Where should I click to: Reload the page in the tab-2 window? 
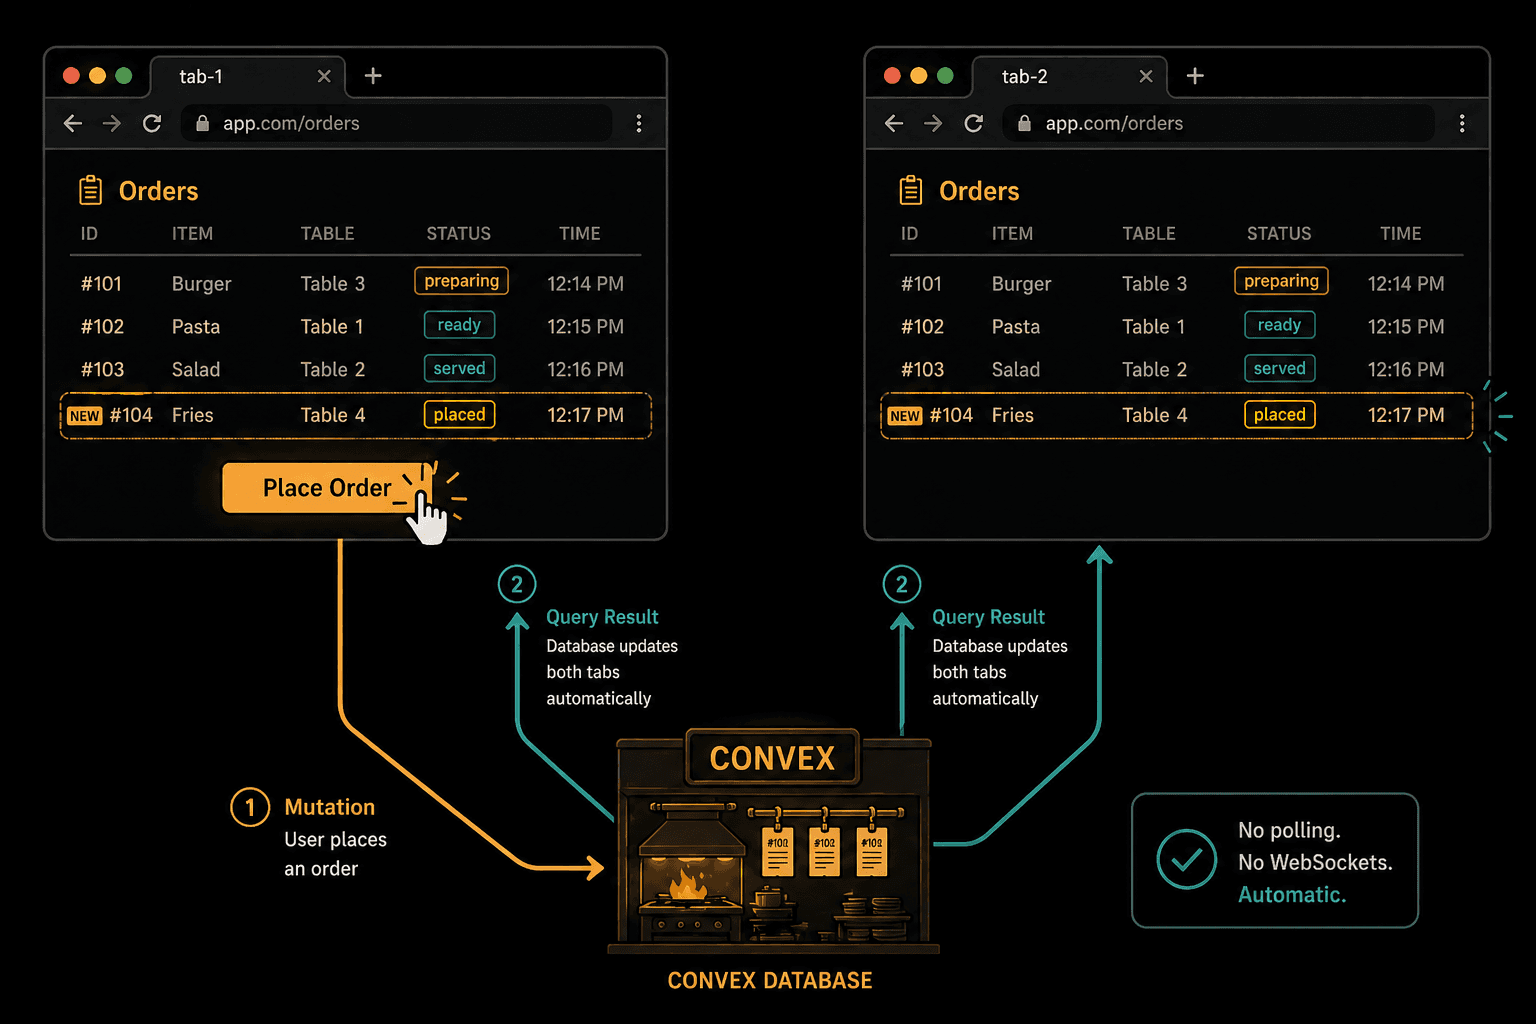pos(973,123)
